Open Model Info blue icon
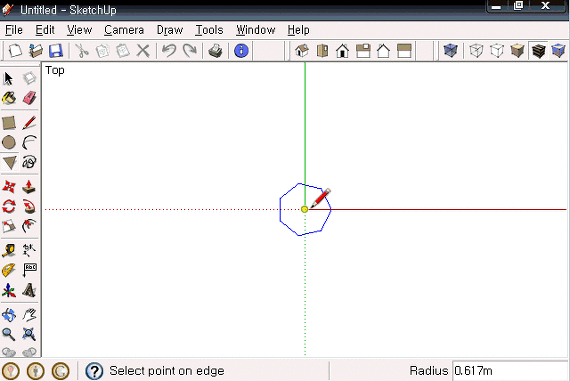The width and height of the screenshot is (570, 381). pyautogui.click(x=241, y=51)
